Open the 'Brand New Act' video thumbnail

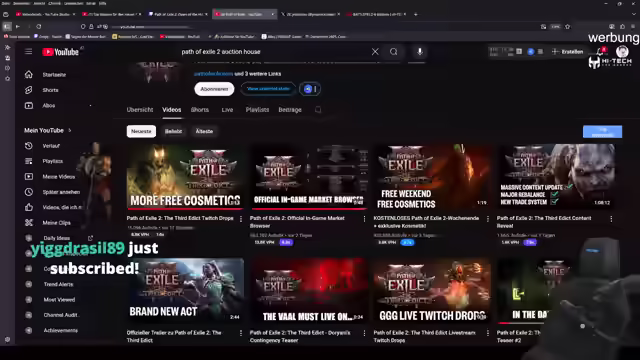click(x=185, y=291)
